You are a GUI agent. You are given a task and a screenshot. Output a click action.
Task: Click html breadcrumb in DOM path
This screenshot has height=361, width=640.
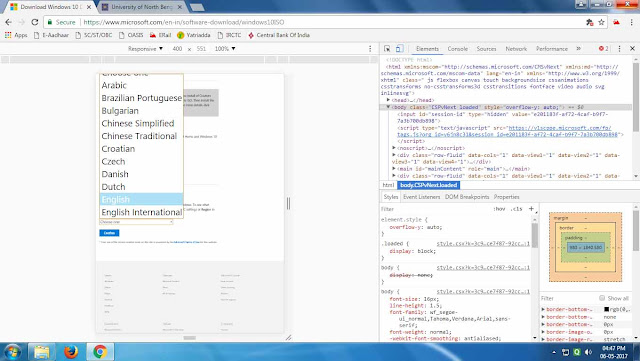(x=388, y=185)
